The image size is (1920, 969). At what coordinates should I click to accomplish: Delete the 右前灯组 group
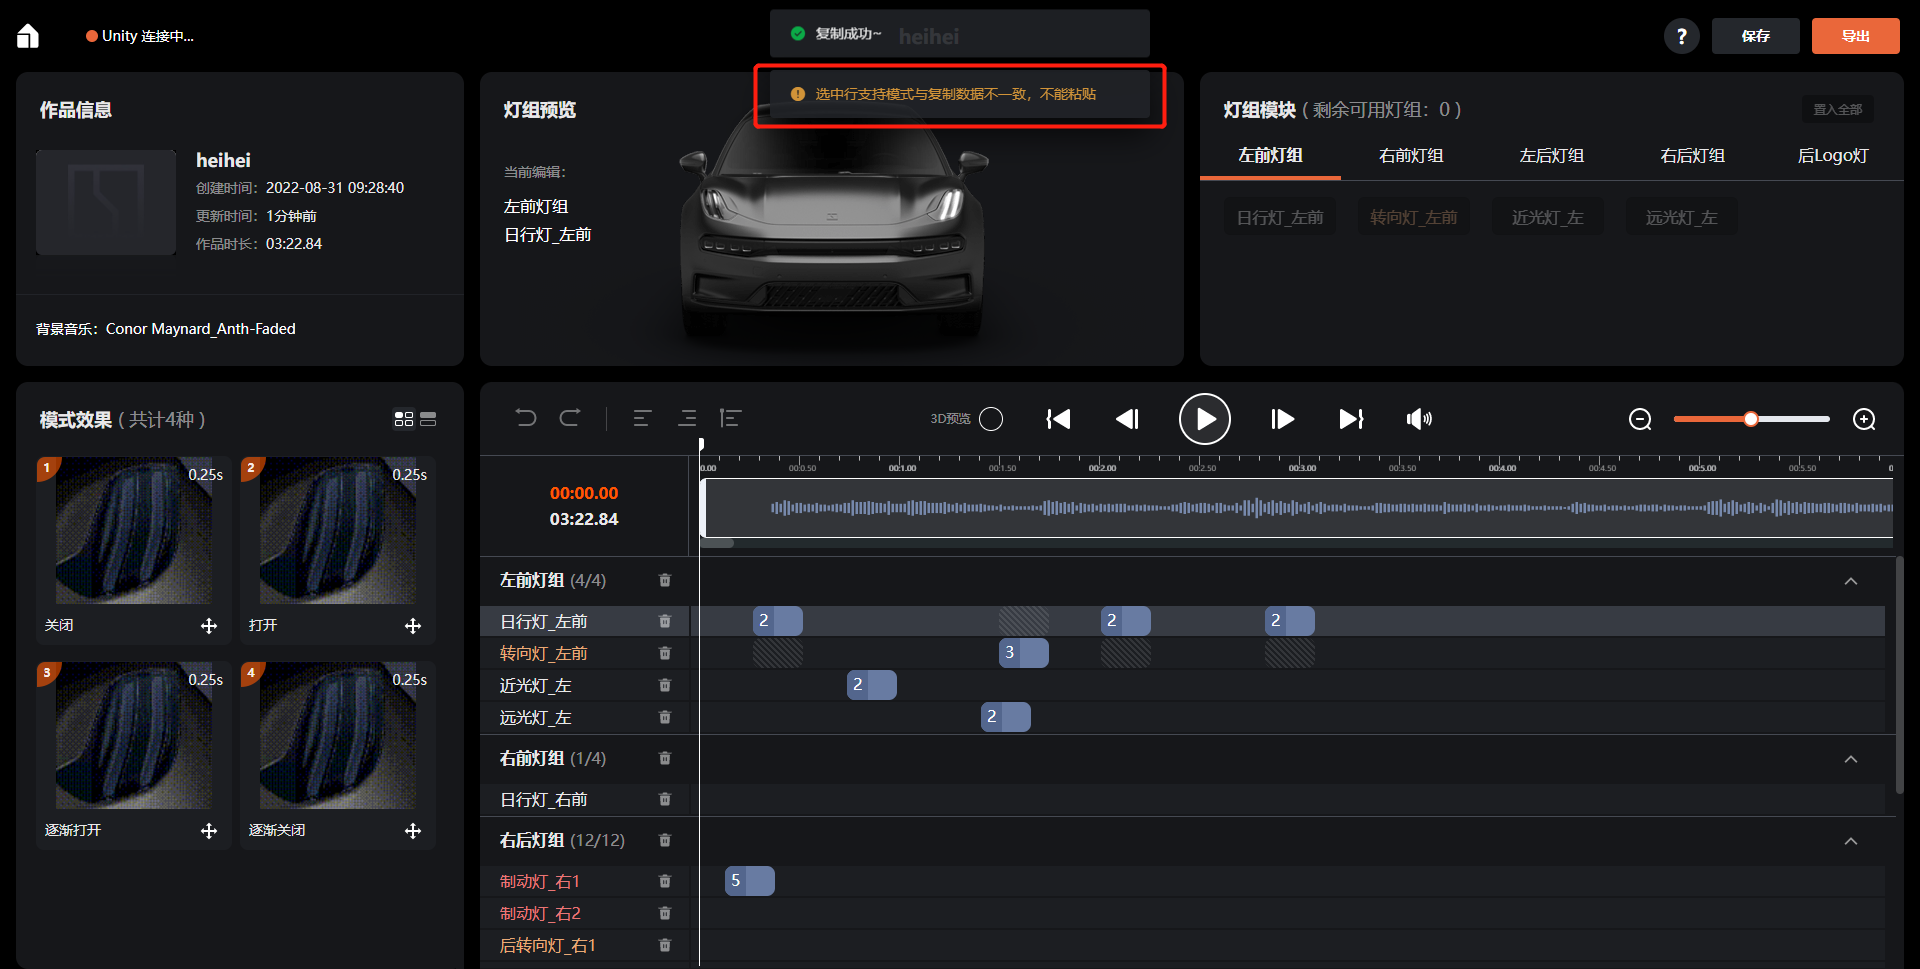pos(665,758)
